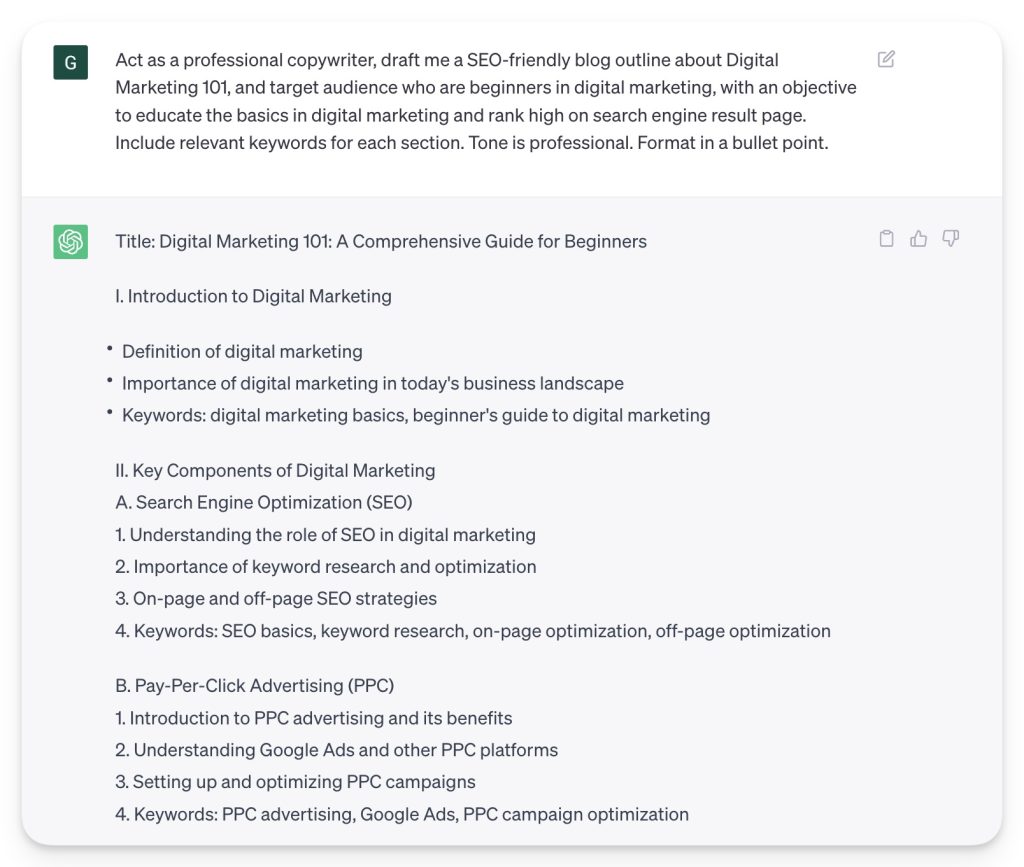Click the bullet about today's business landscape
The width and height of the screenshot is (1024, 867).
click(x=372, y=384)
